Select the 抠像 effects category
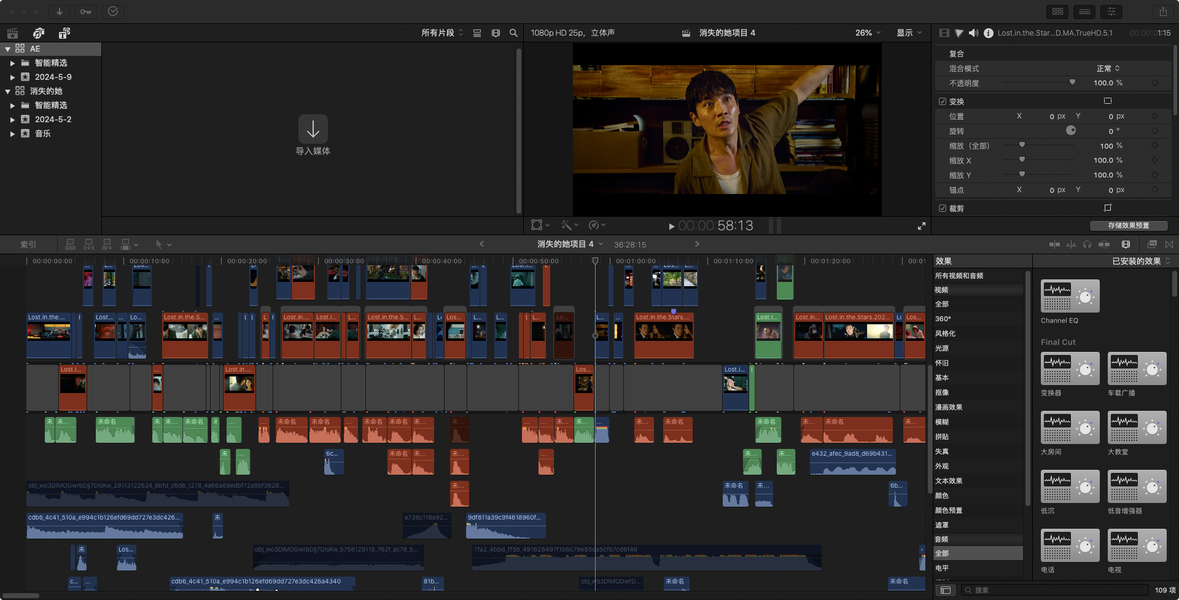 941,392
